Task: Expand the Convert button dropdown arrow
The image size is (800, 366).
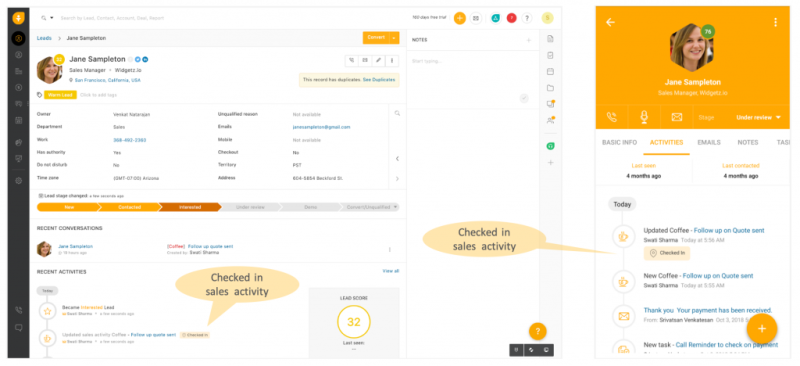Action: point(393,38)
